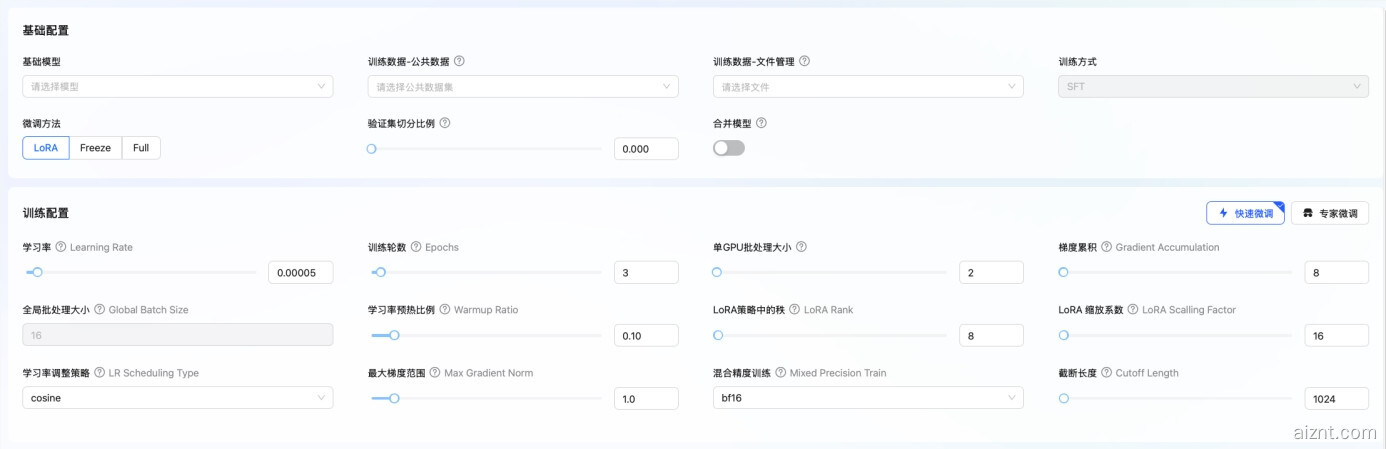Click help icon beside 训练数据-文件管理
Image resolution: width=1386 pixels, height=449 pixels.
pos(805,61)
